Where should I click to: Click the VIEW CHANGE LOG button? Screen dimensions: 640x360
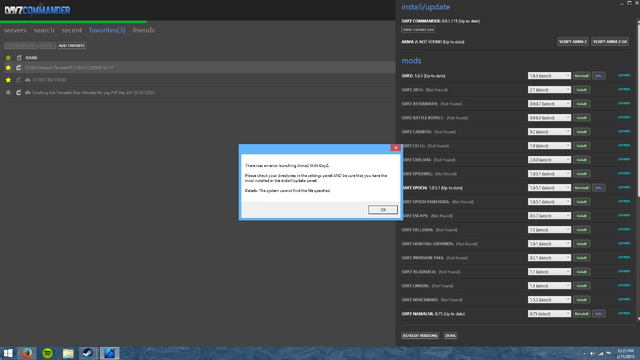[418, 29]
